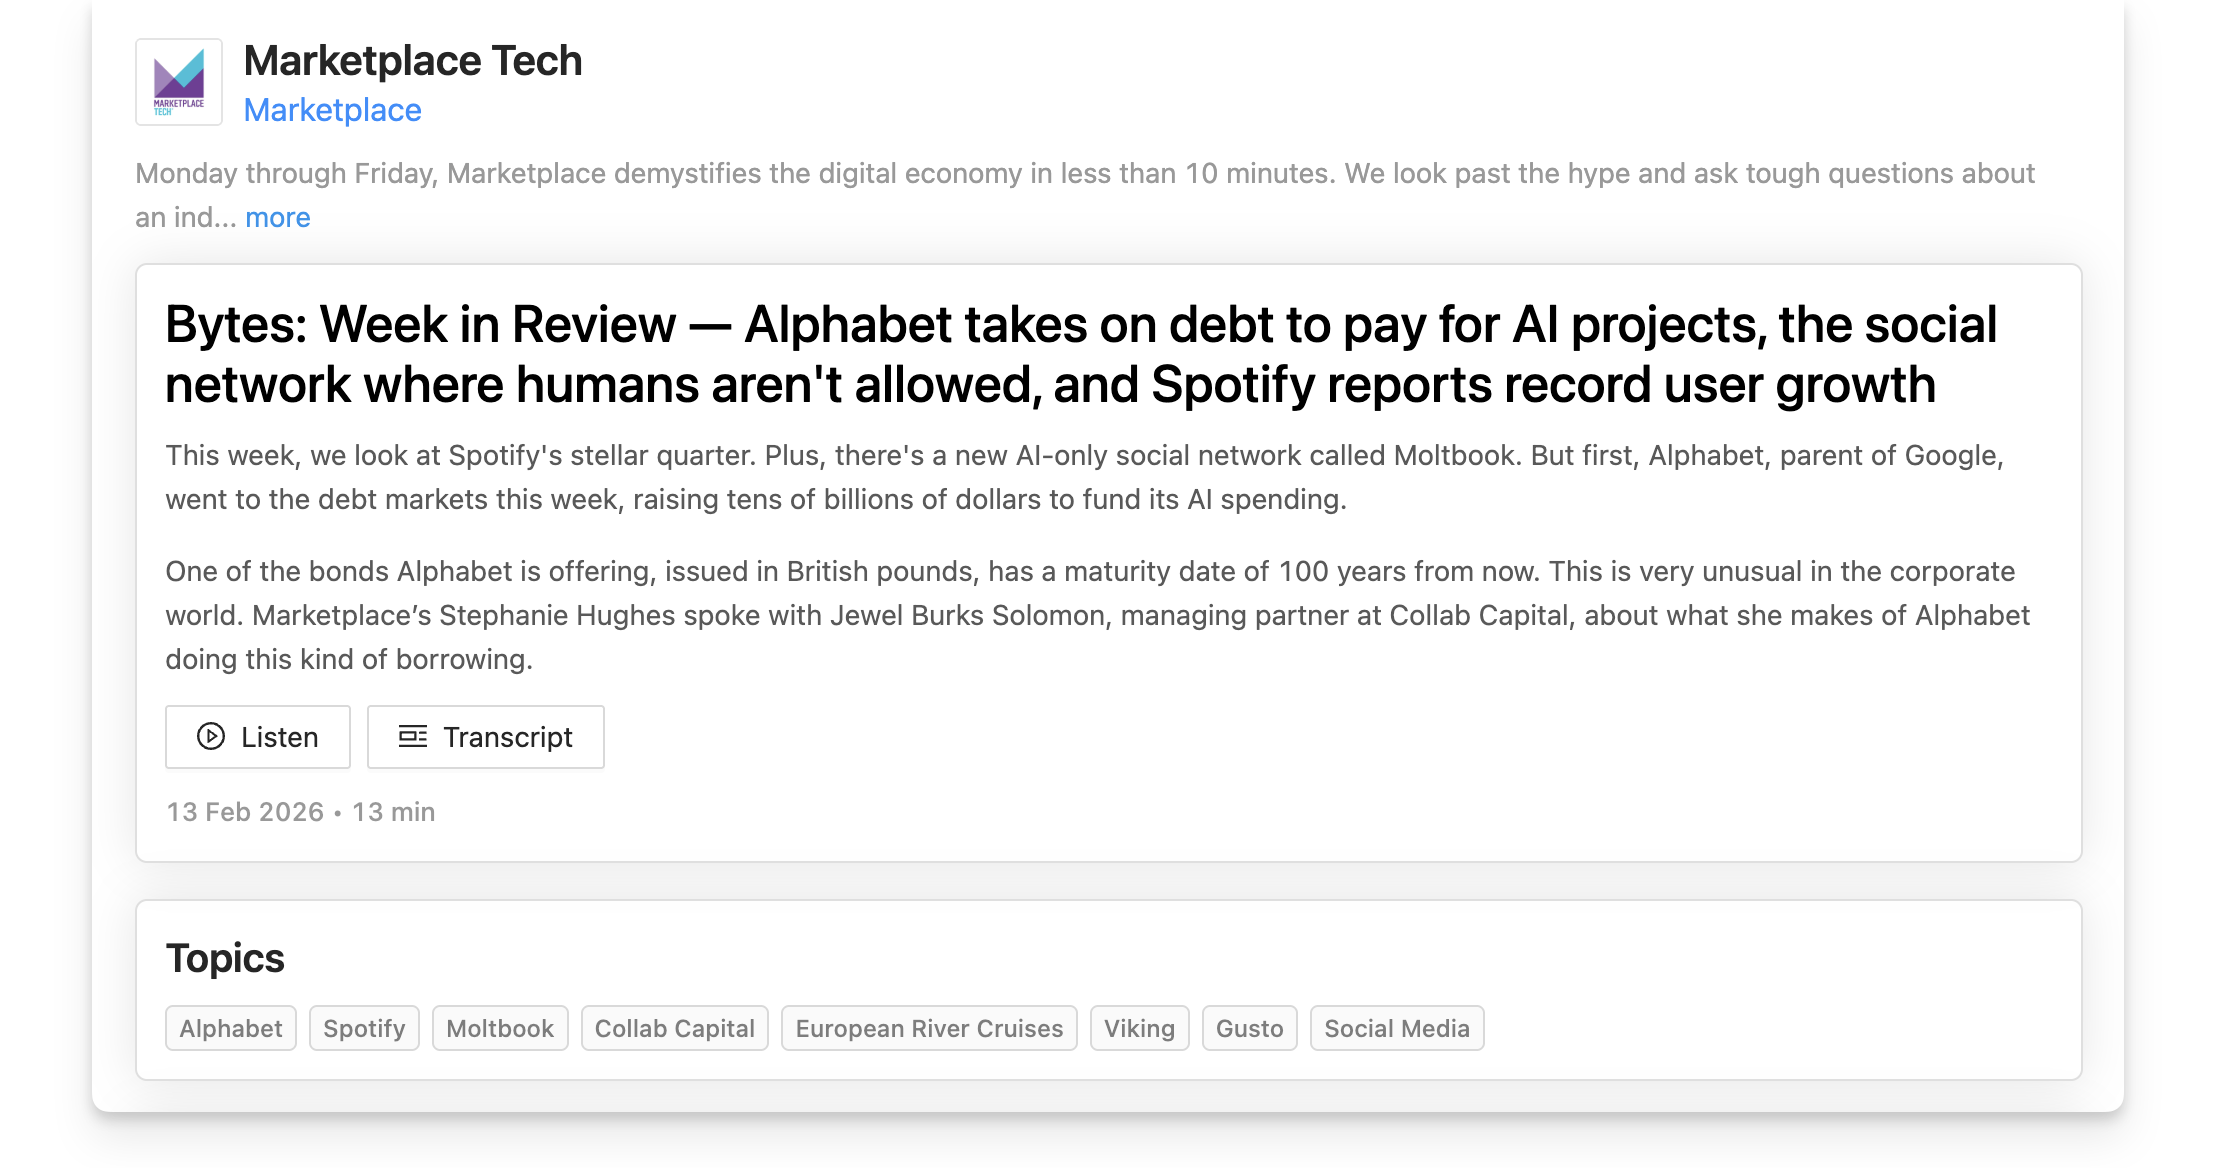Click the Marketplace Tech podcast logo
This screenshot has width=2216, height=1168.
pos(178,82)
